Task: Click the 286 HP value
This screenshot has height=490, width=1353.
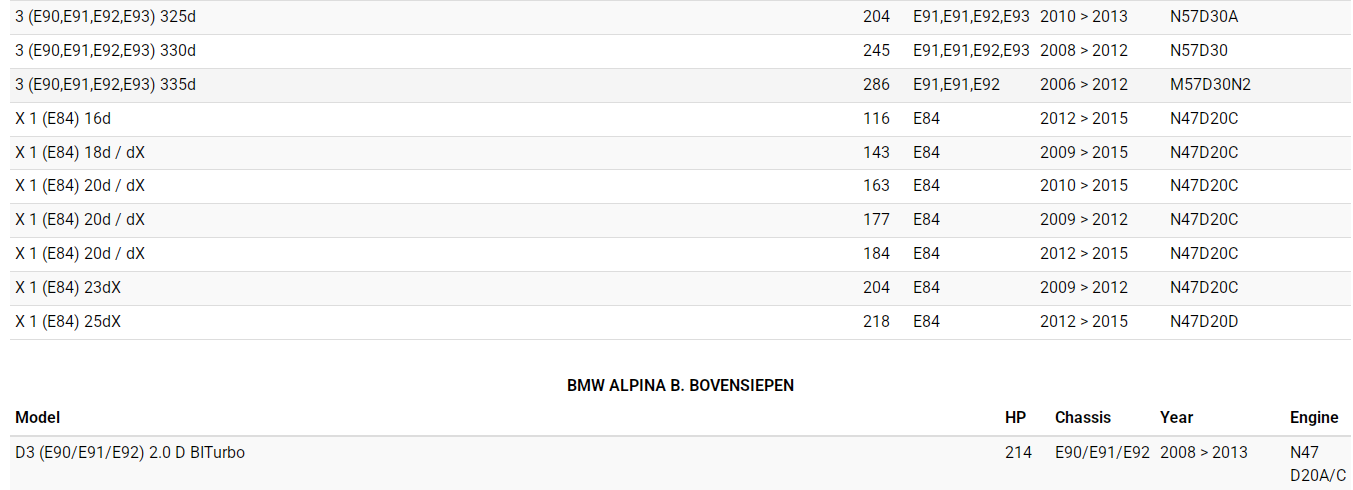Action: (x=876, y=84)
